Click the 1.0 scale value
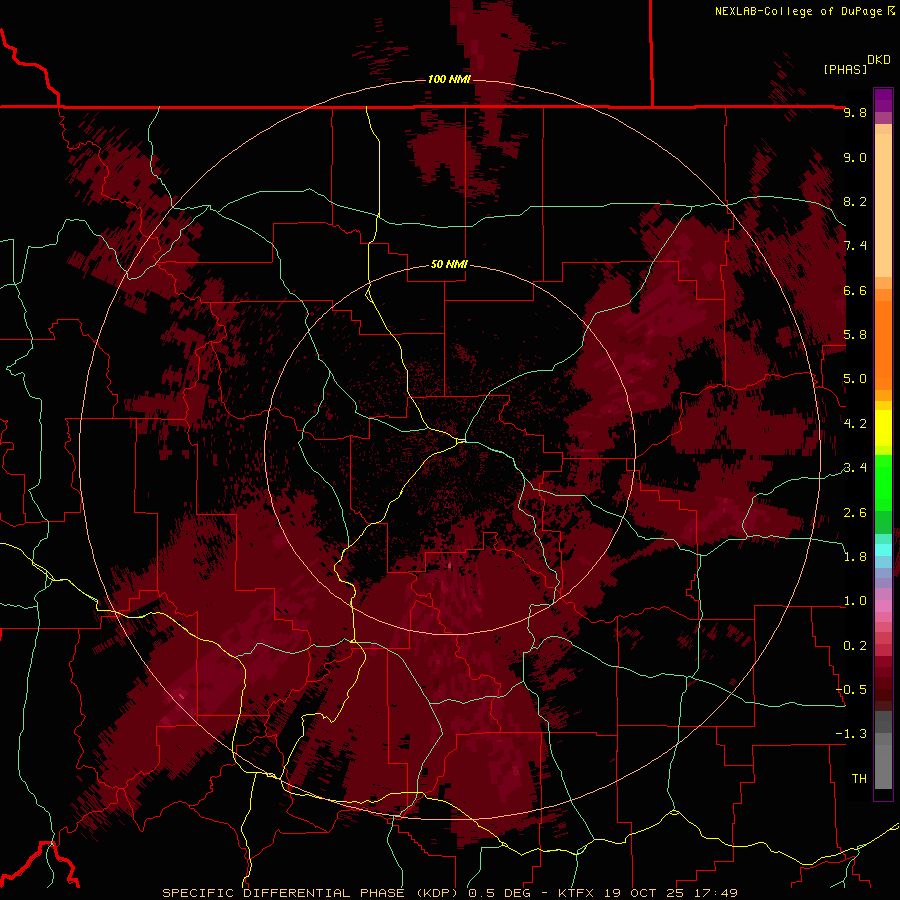The height and width of the screenshot is (900, 900). pos(855,602)
